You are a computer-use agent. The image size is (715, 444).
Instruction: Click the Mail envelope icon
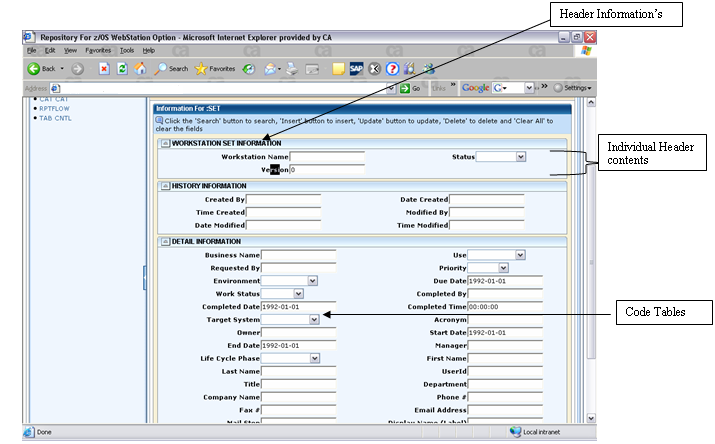[270, 69]
